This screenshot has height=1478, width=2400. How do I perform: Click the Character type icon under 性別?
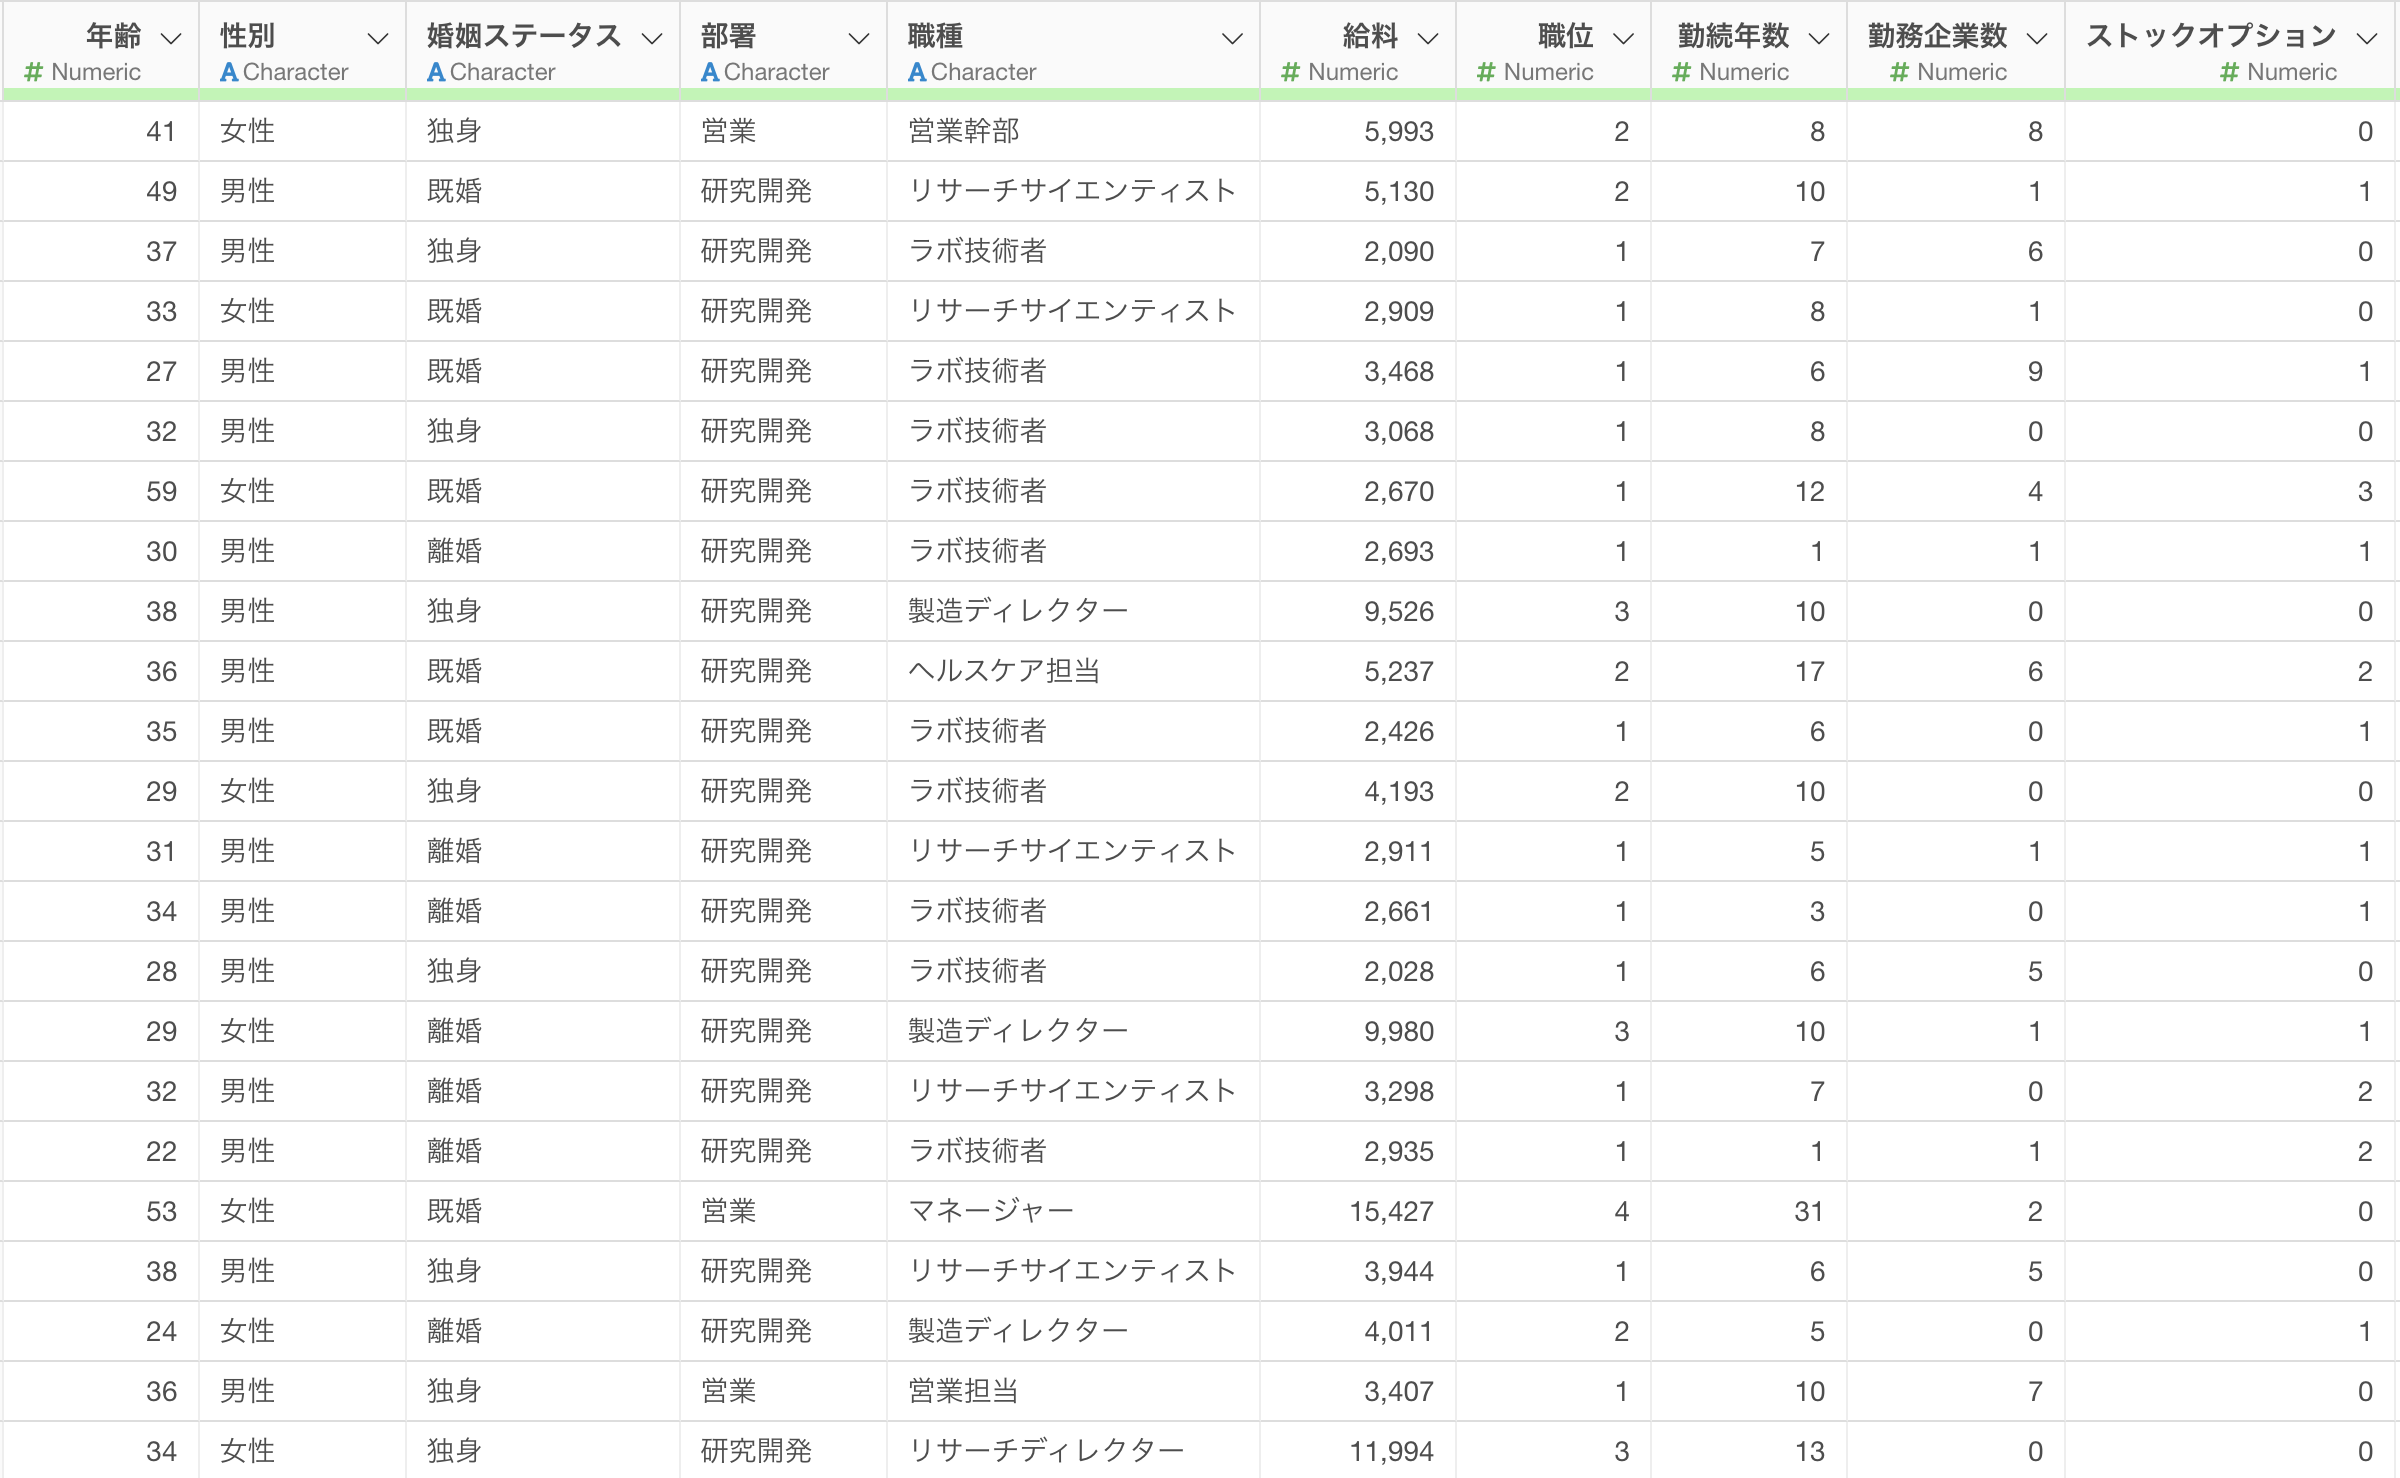[229, 72]
